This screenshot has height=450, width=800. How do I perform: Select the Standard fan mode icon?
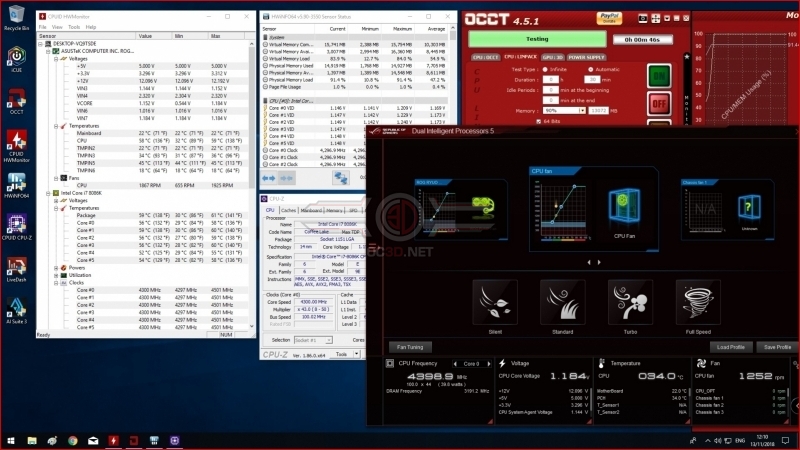pyautogui.click(x=562, y=302)
